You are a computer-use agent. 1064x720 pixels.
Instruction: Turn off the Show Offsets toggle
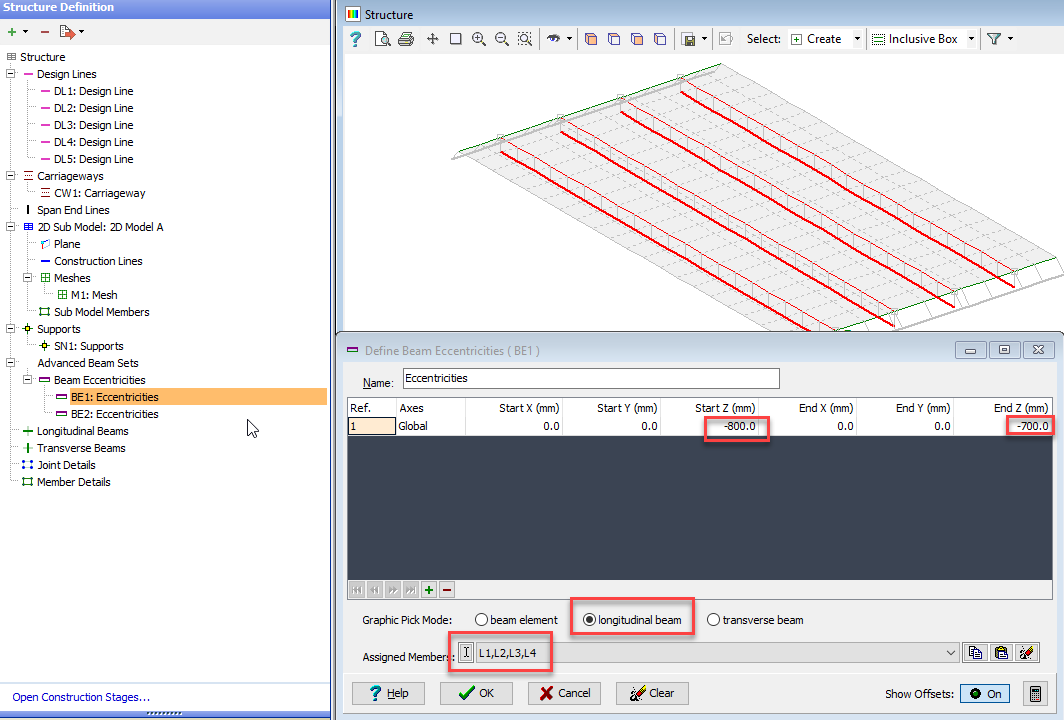[985, 693]
